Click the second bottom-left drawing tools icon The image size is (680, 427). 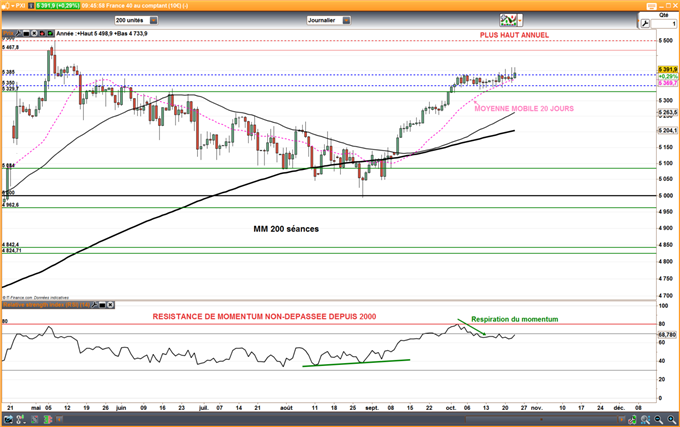click(20, 419)
